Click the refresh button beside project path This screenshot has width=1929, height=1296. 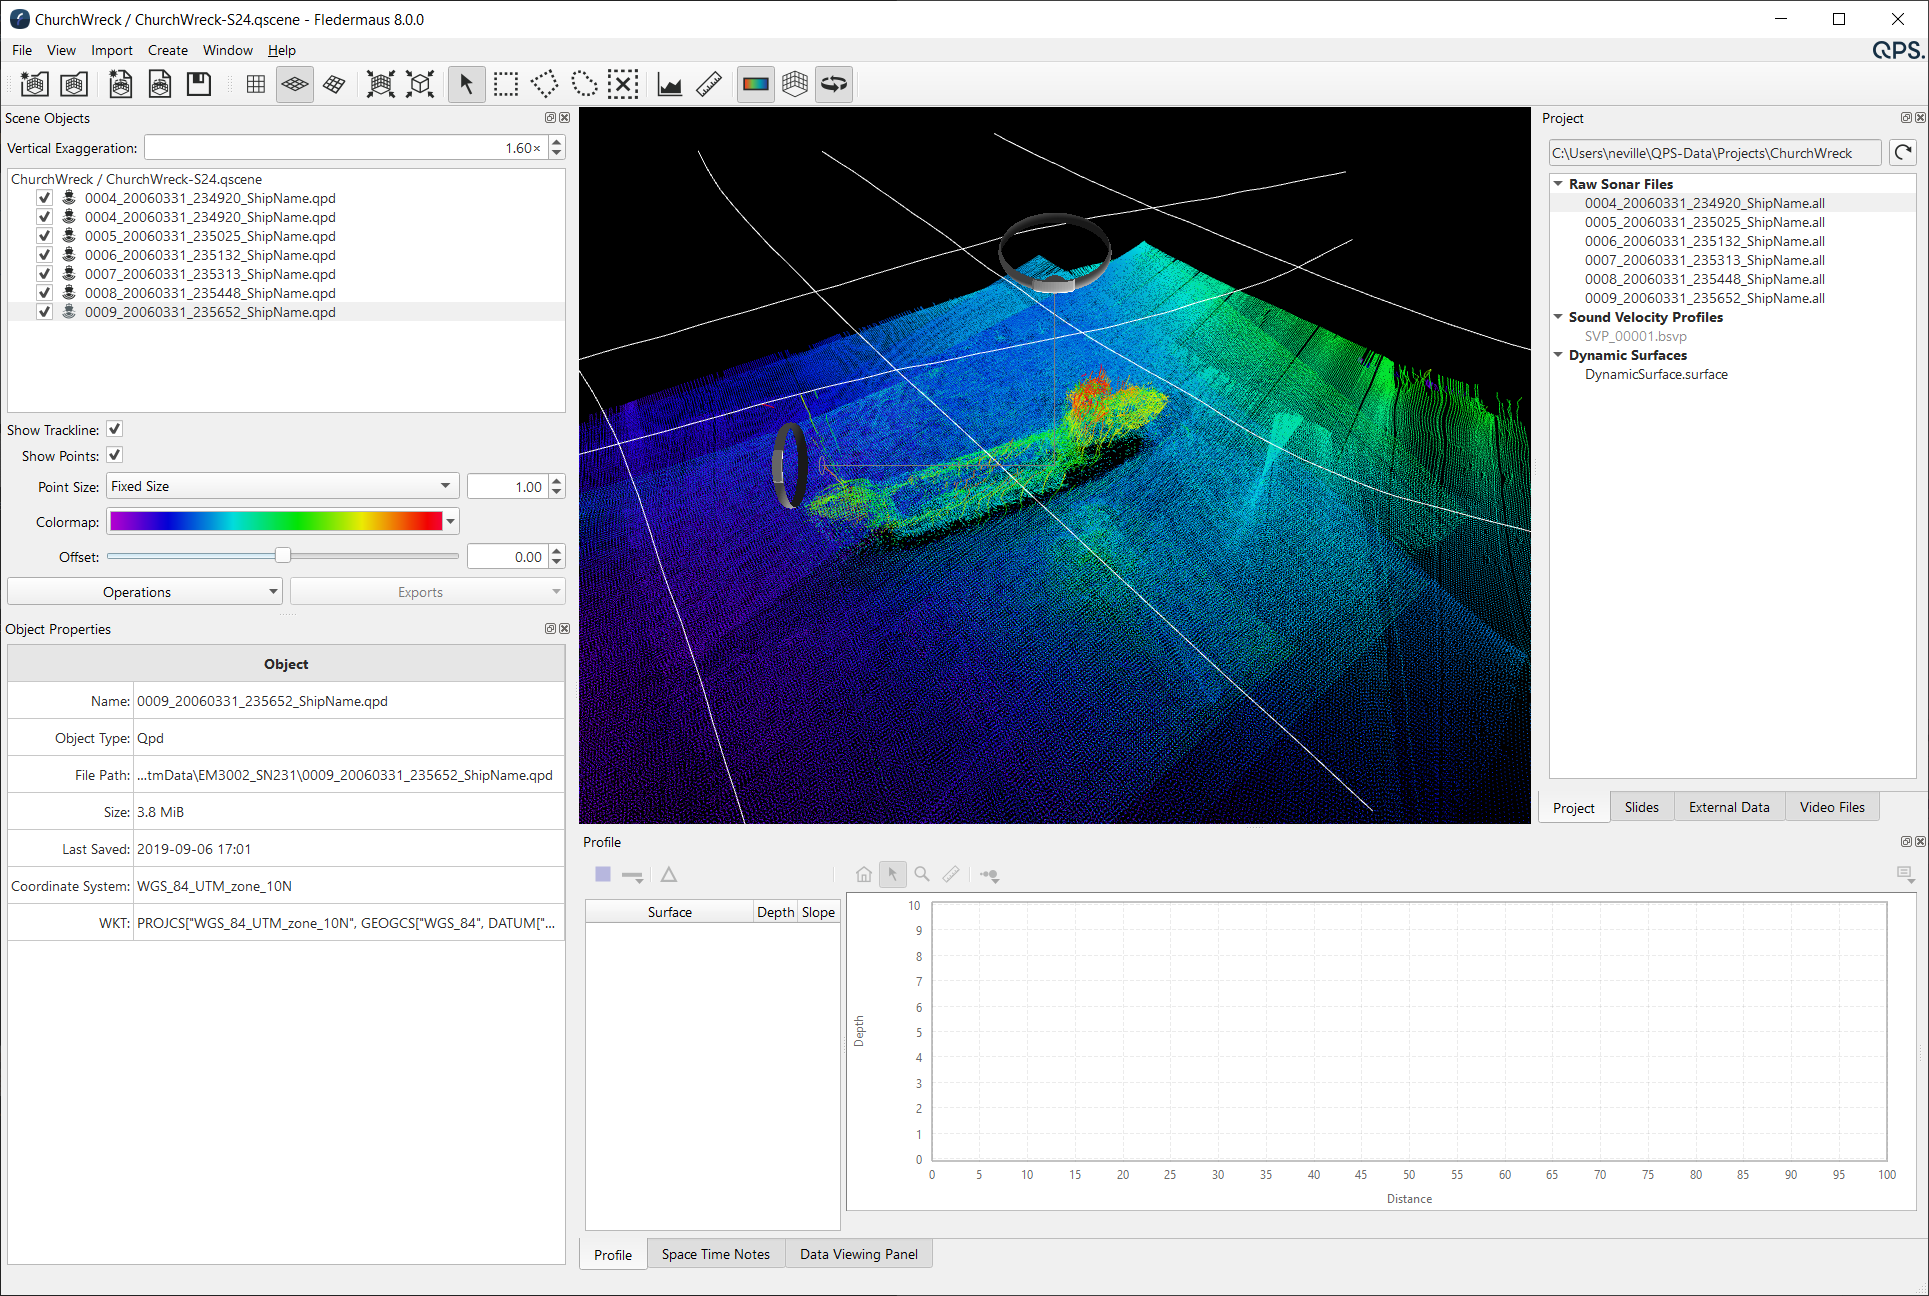coord(1903,153)
